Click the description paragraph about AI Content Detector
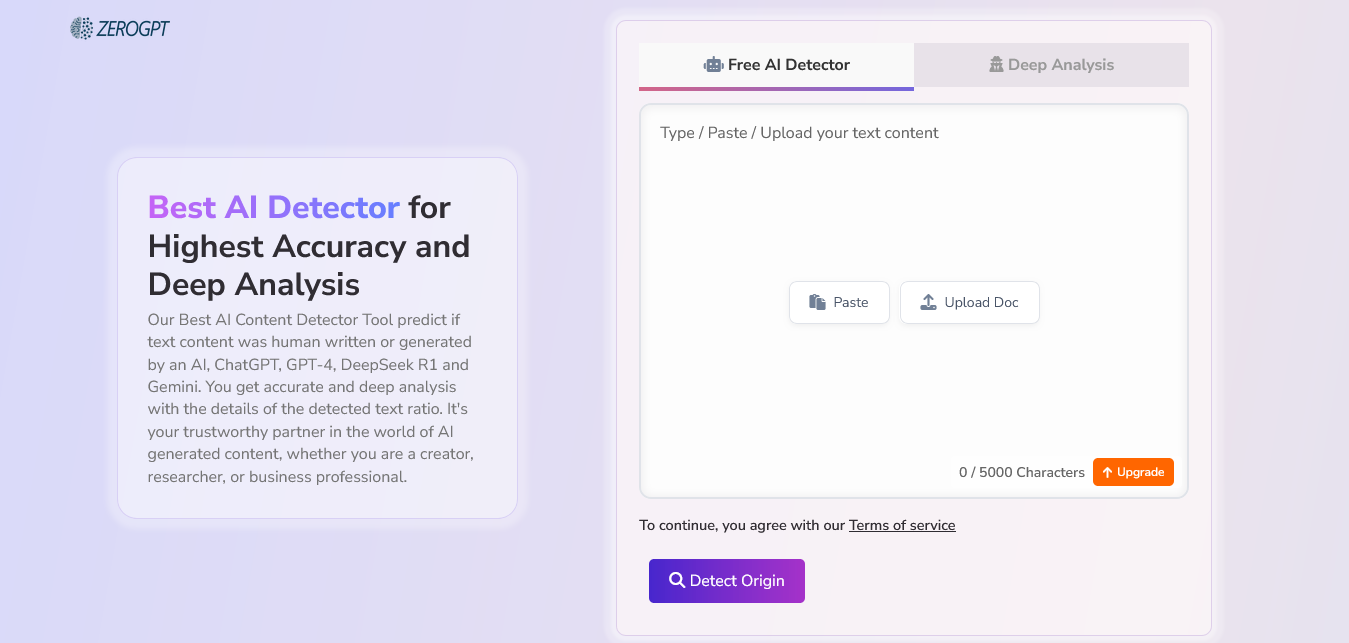The width and height of the screenshot is (1349, 643). pos(312,398)
